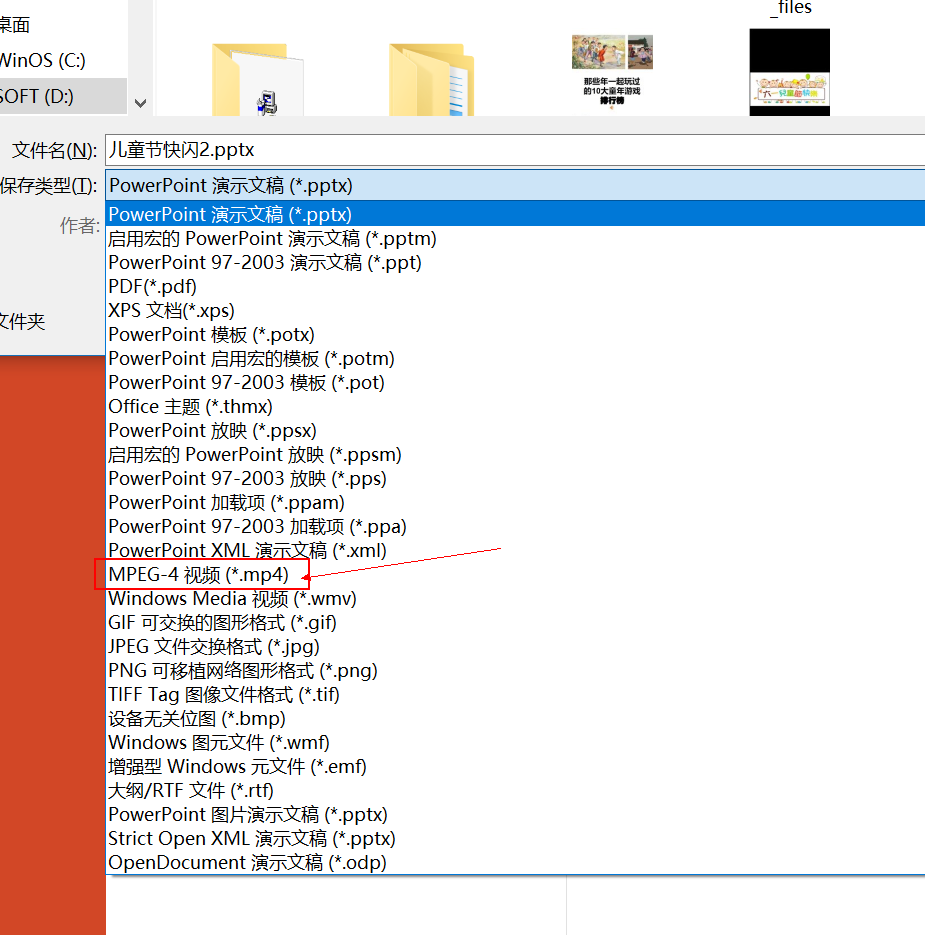
Task: Select MPEG-4 视频 (*.mp4) format
Action: pos(515,574)
